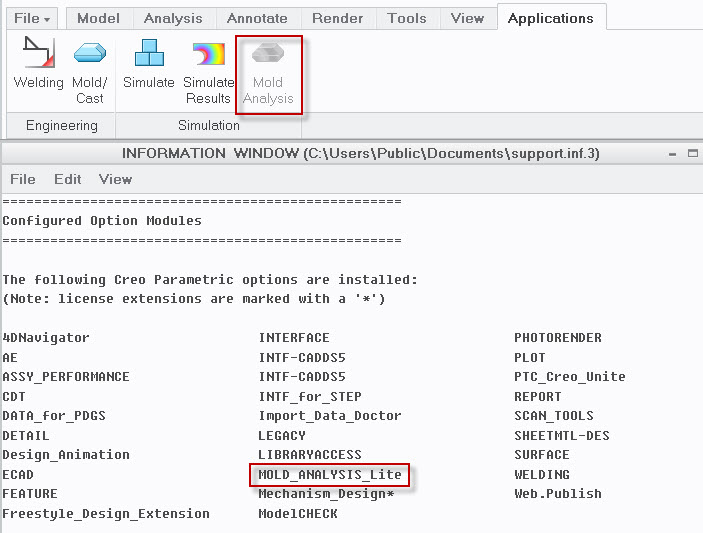Select the FEATURE entry
Screen dimensions: 703x533
click(x=30, y=494)
